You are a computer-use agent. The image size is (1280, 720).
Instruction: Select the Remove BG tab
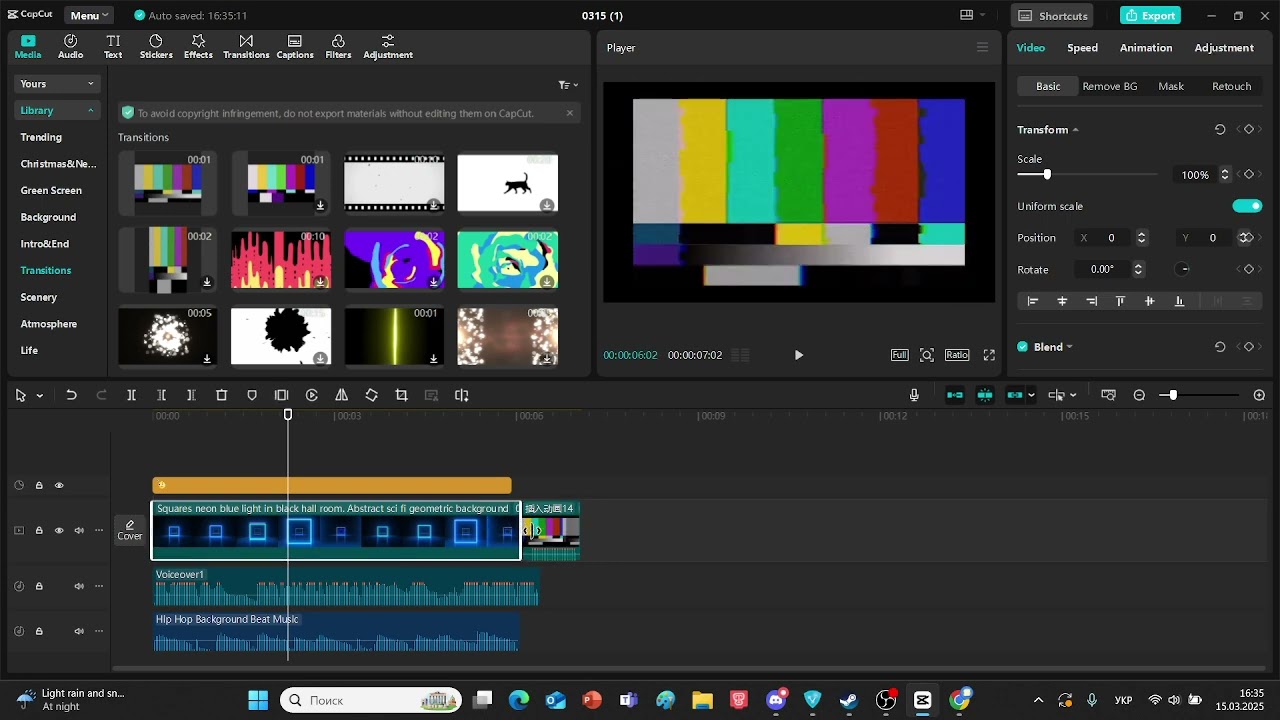click(x=1110, y=86)
